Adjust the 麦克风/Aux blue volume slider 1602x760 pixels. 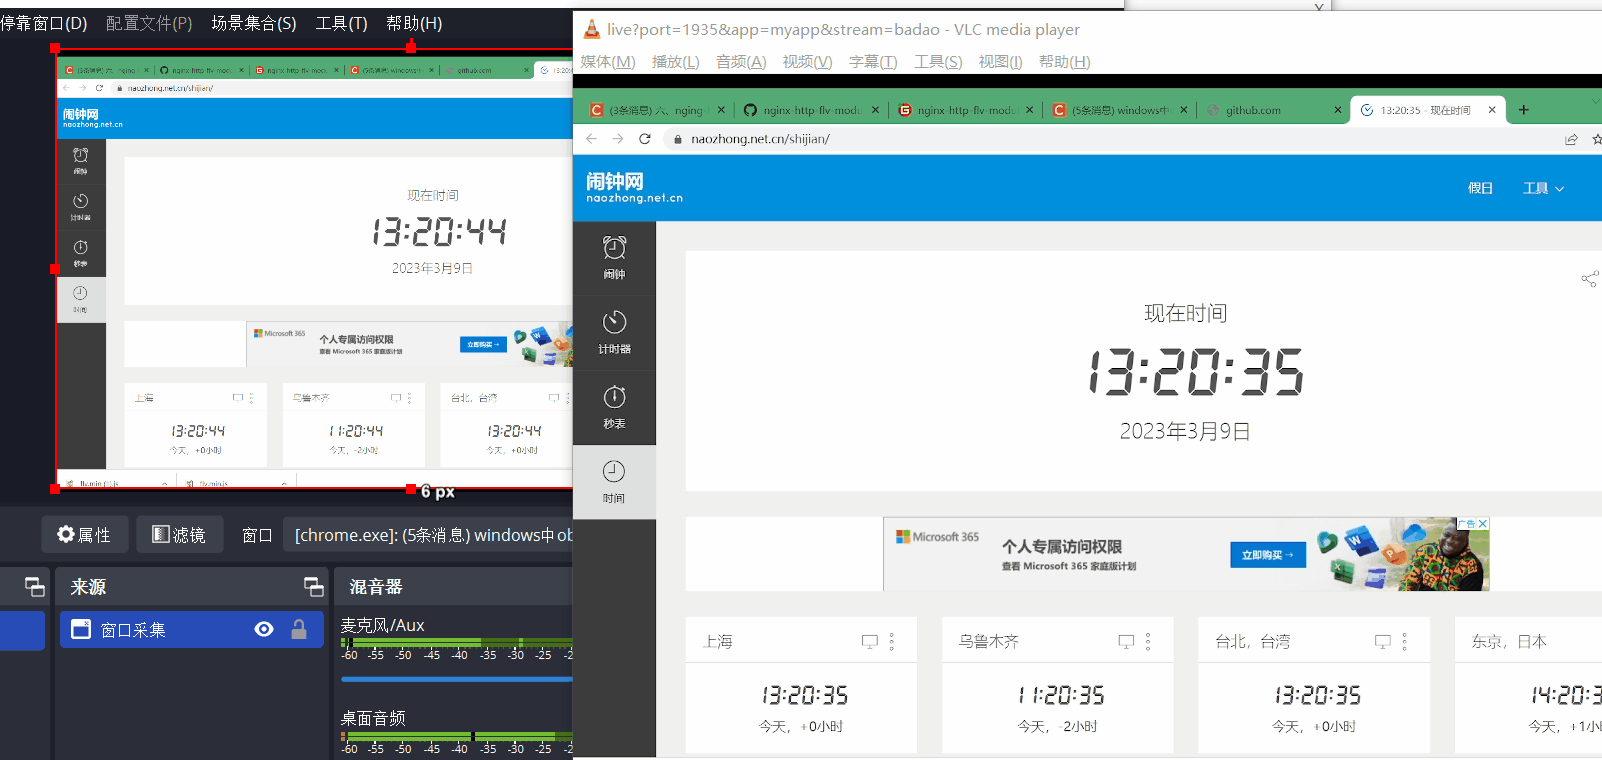(x=456, y=679)
